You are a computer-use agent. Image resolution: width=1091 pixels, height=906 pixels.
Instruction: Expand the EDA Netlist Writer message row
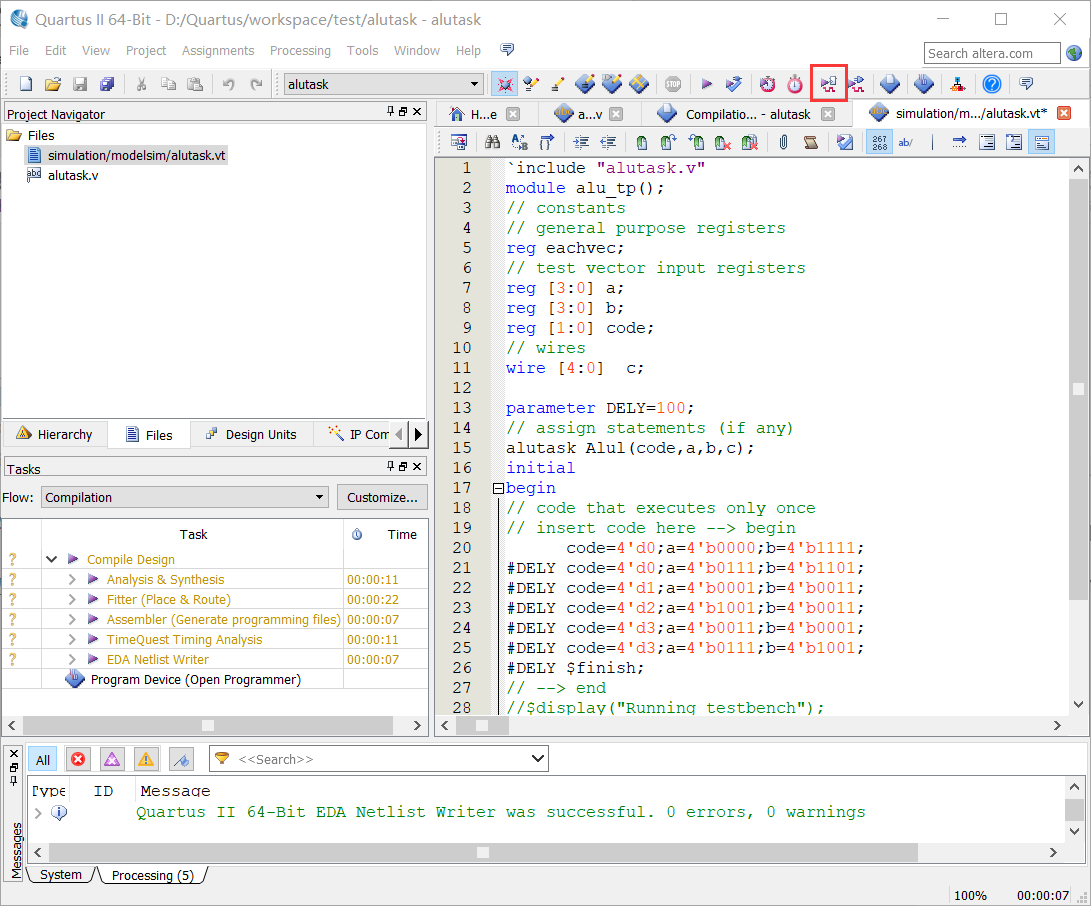(38, 812)
